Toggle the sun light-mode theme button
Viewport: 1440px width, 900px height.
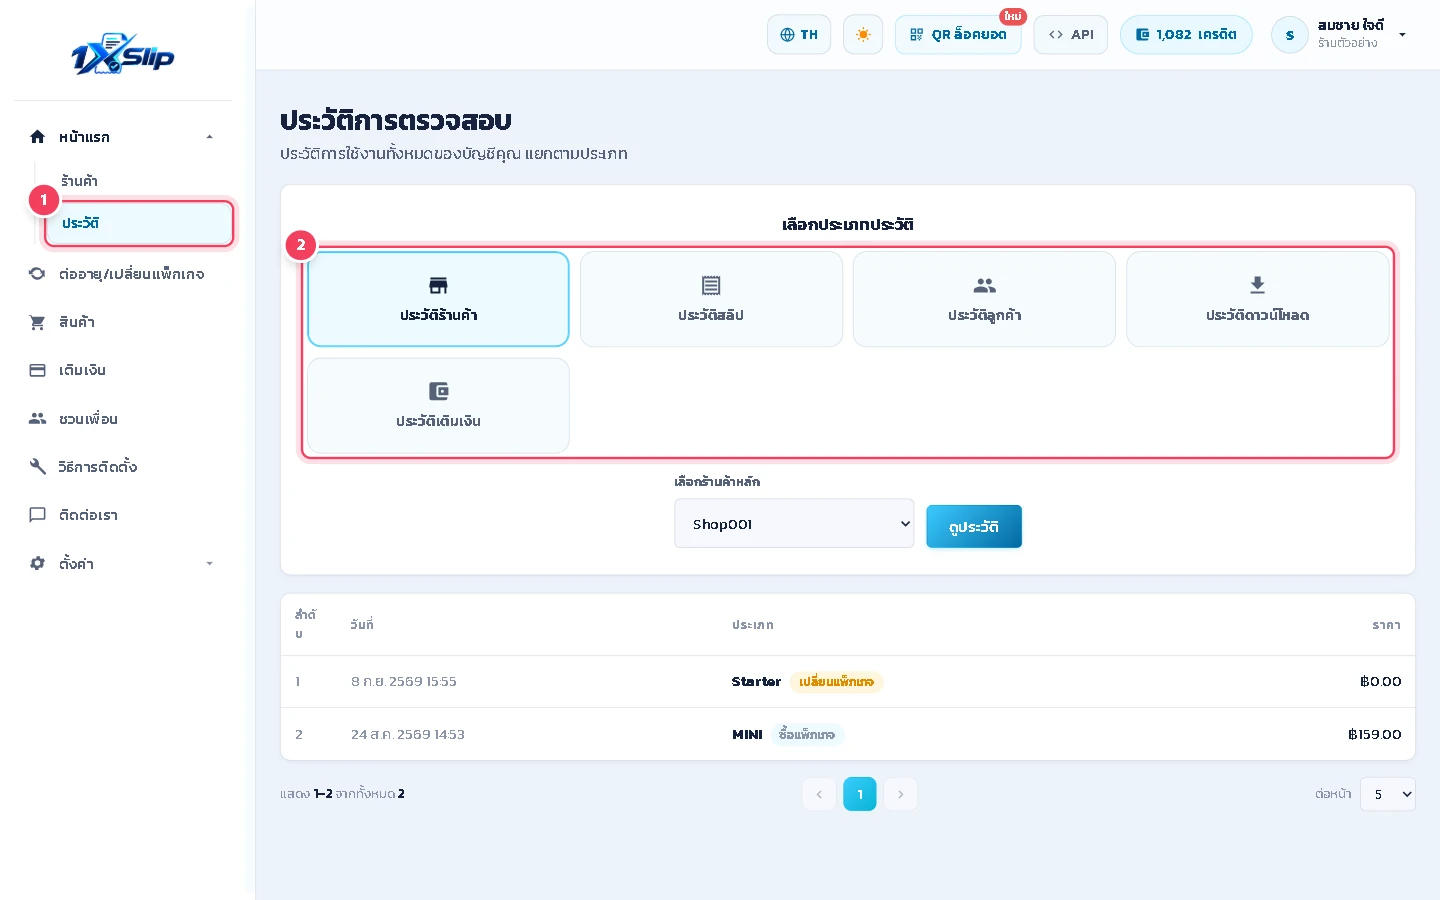coord(863,35)
